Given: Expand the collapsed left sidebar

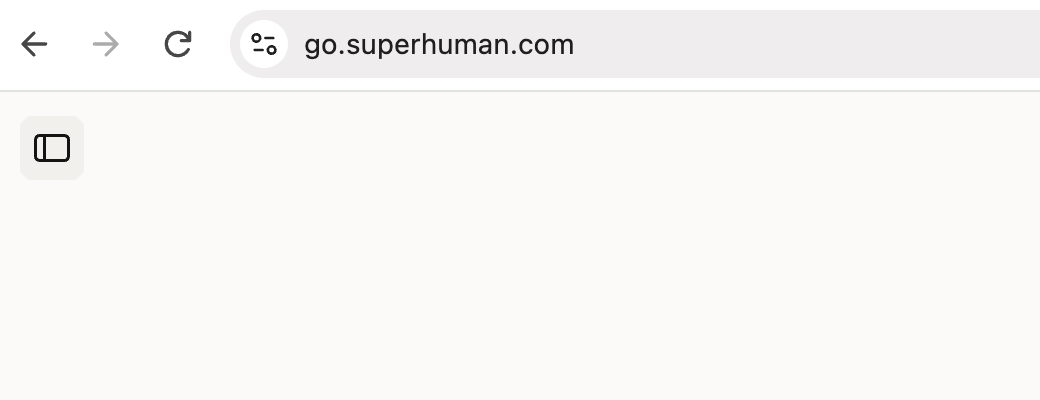Looking at the screenshot, I should click(52, 148).
